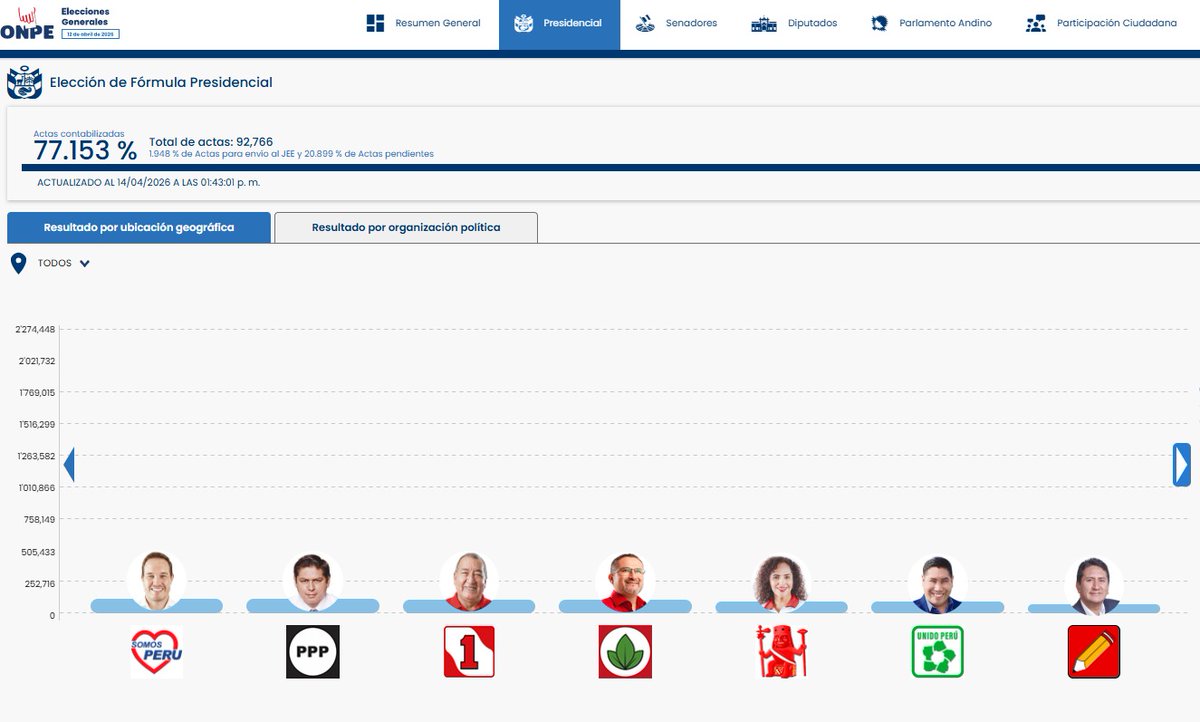Click the Elección de Fórmula Presidencial emblem
This screenshot has width=1200, height=722.
click(24, 82)
